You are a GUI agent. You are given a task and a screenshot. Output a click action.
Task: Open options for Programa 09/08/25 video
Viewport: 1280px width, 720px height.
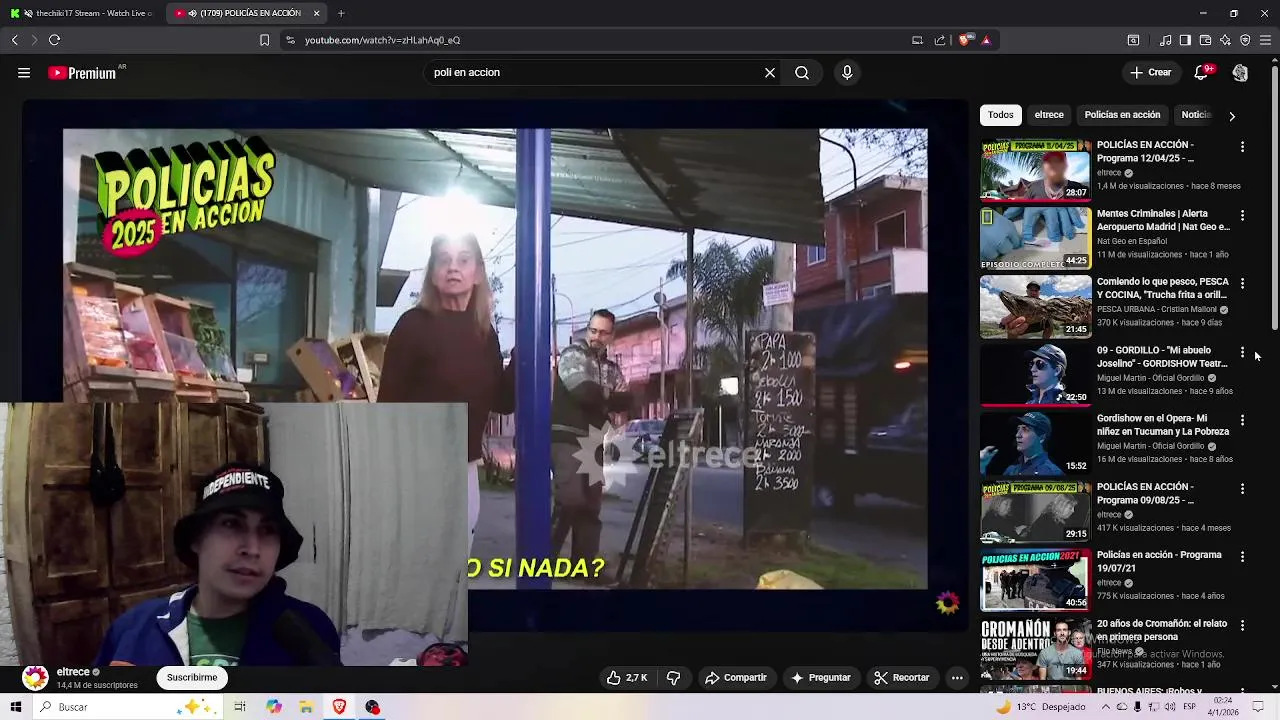(1242, 489)
